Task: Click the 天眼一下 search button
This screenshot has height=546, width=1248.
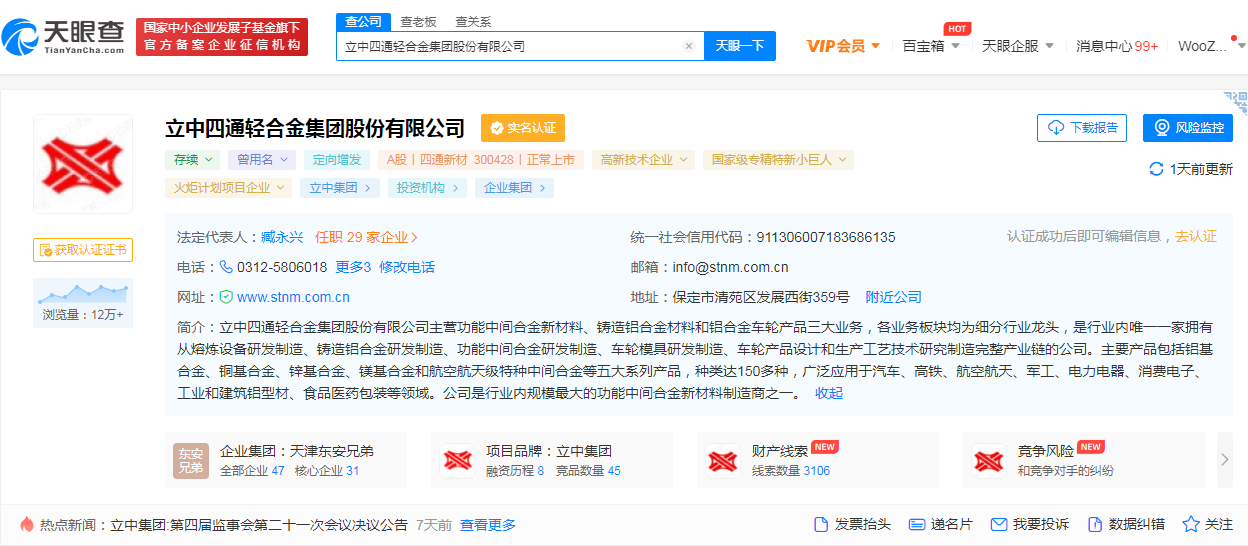Action: point(740,46)
